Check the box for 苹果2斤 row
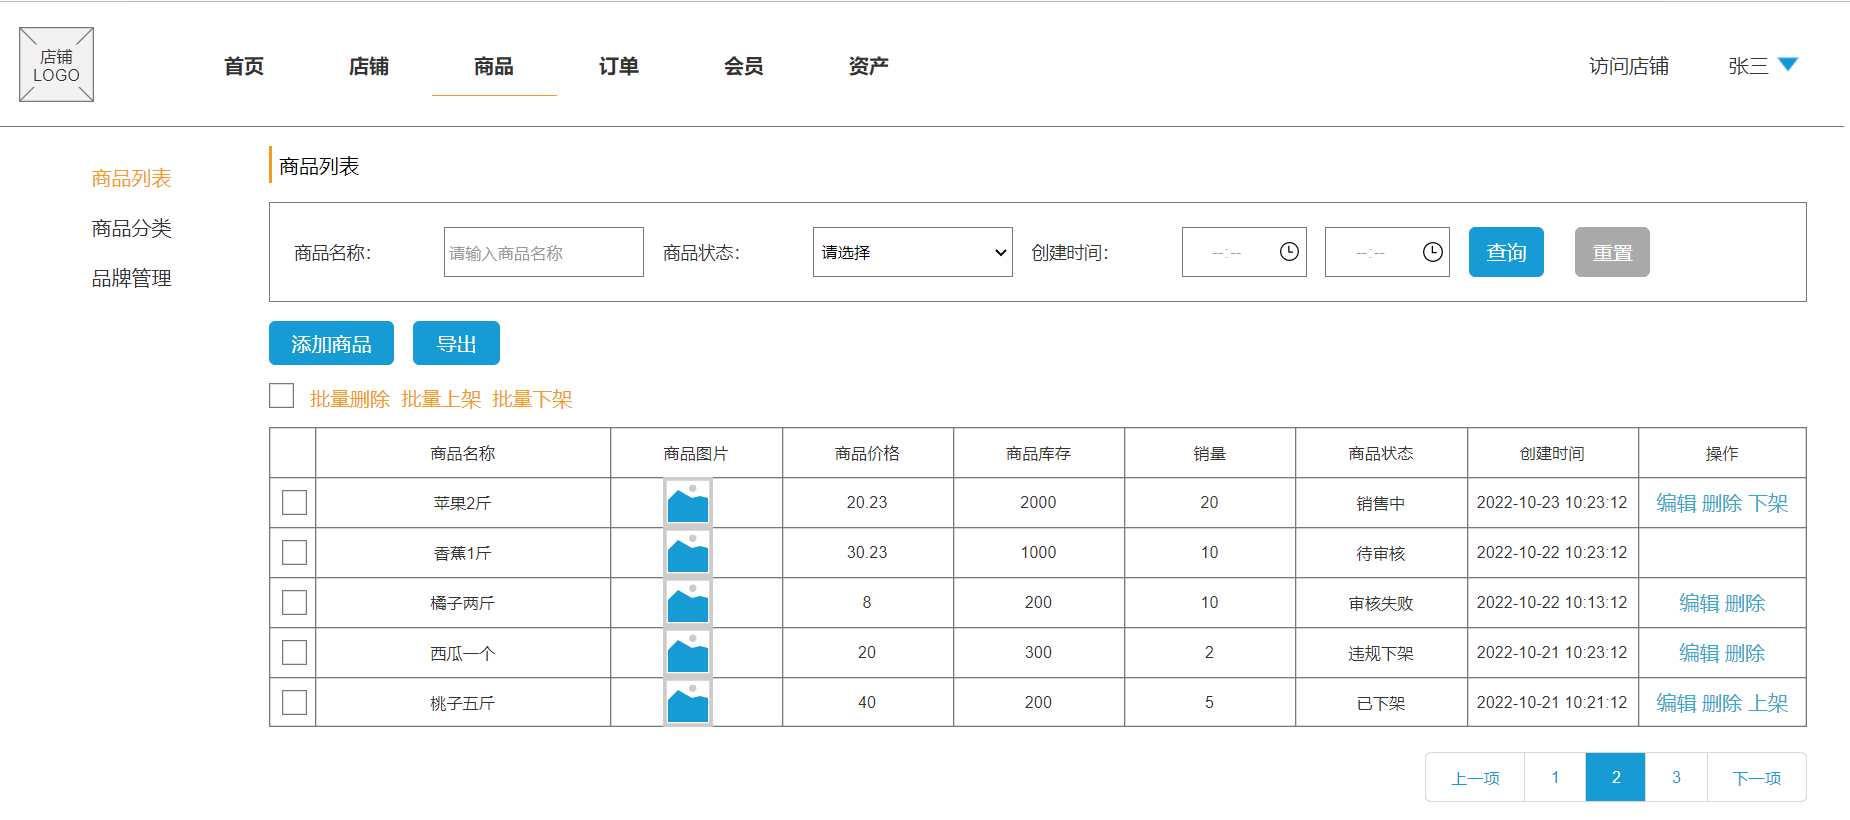Screen dimensions: 1850x820 pos(294,502)
